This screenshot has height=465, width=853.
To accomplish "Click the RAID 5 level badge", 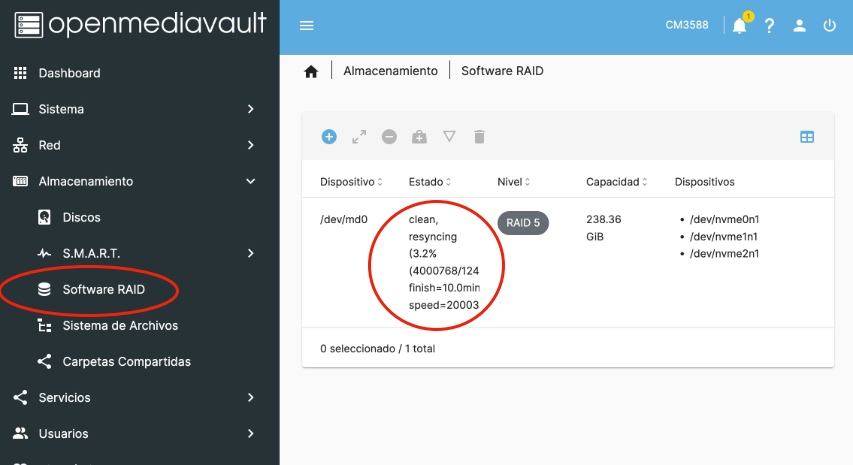I will [x=523, y=222].
